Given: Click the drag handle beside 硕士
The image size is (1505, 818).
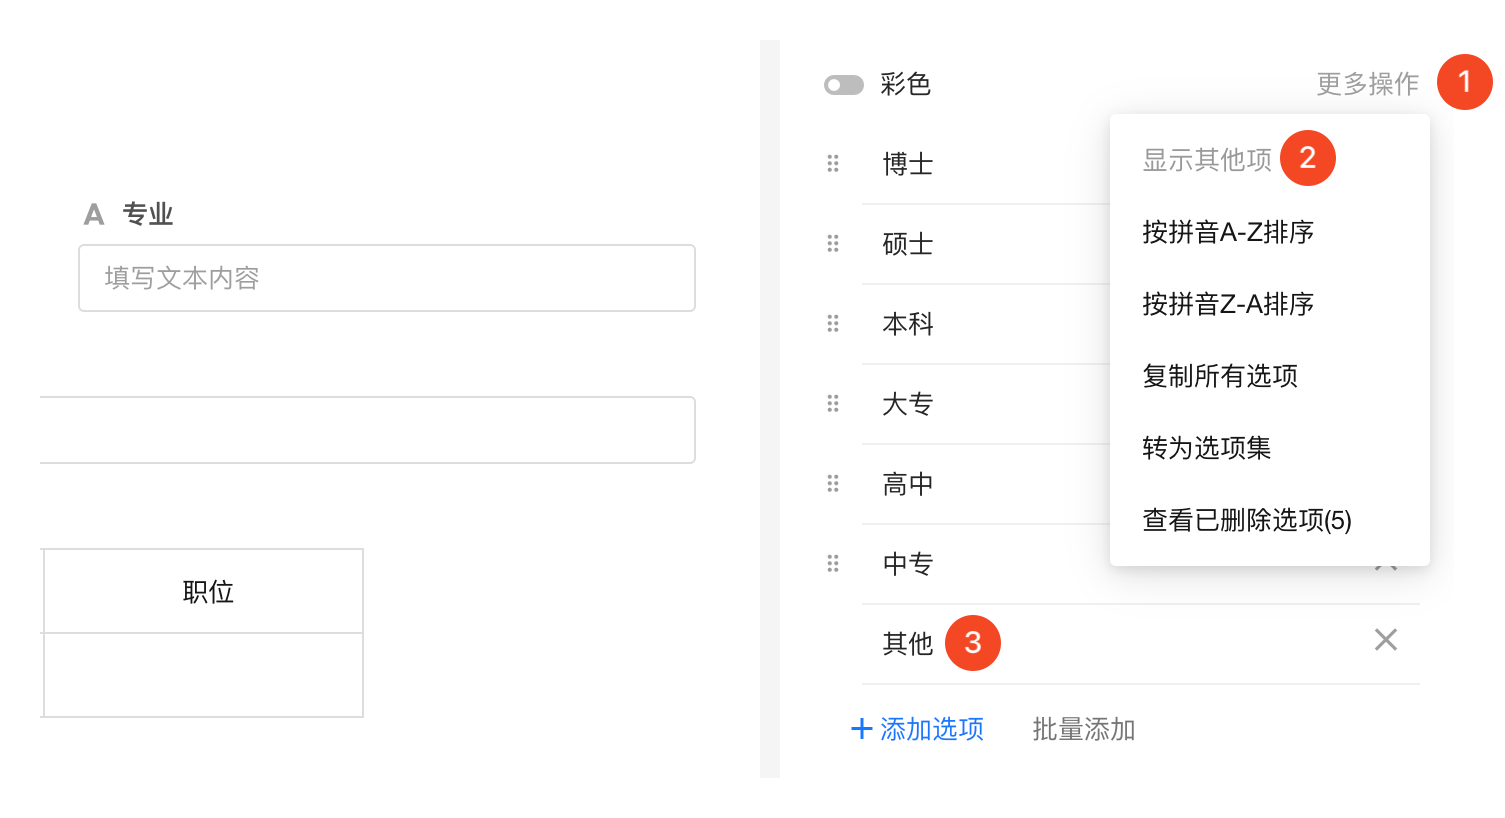Looking at the screenshot, I should (x=833, y=244).
